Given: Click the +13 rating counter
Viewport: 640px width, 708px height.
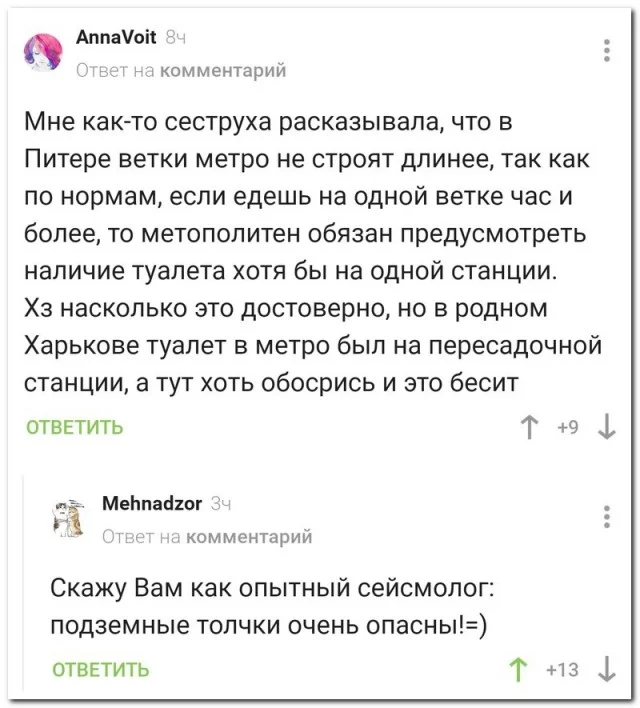Looking at the screenshot, I should 562,669.
